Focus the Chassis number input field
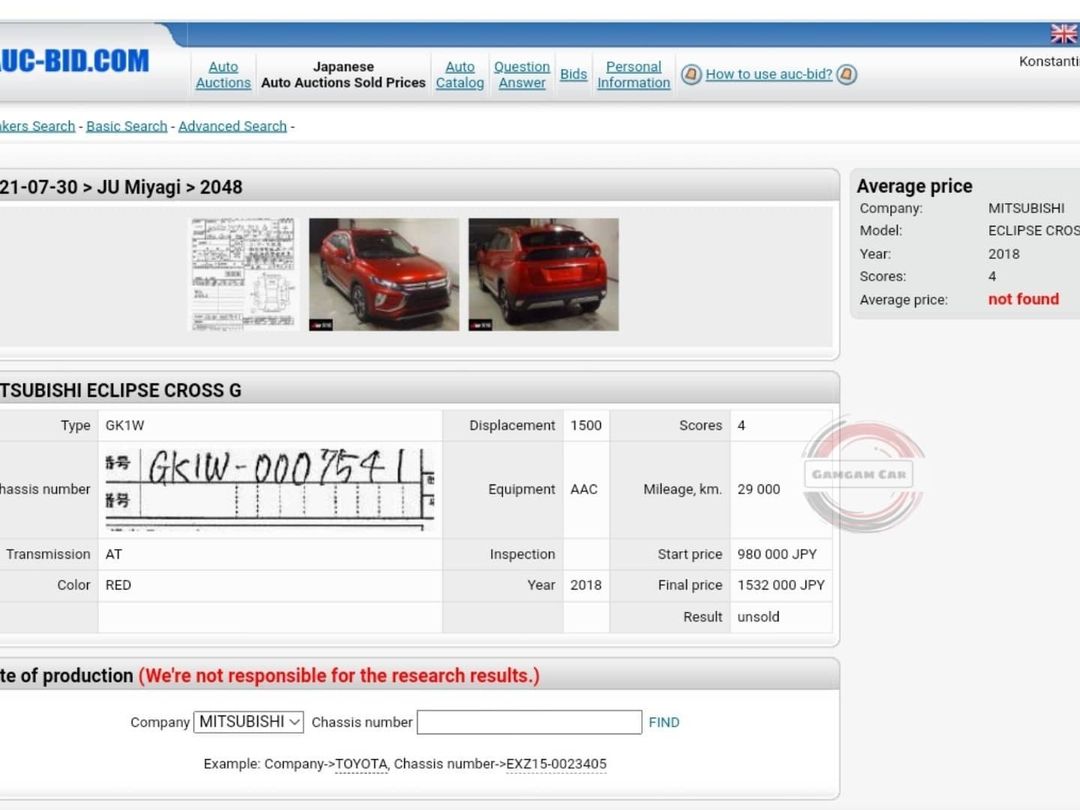This screenshot has height=810, width=1080. (529, 722)
